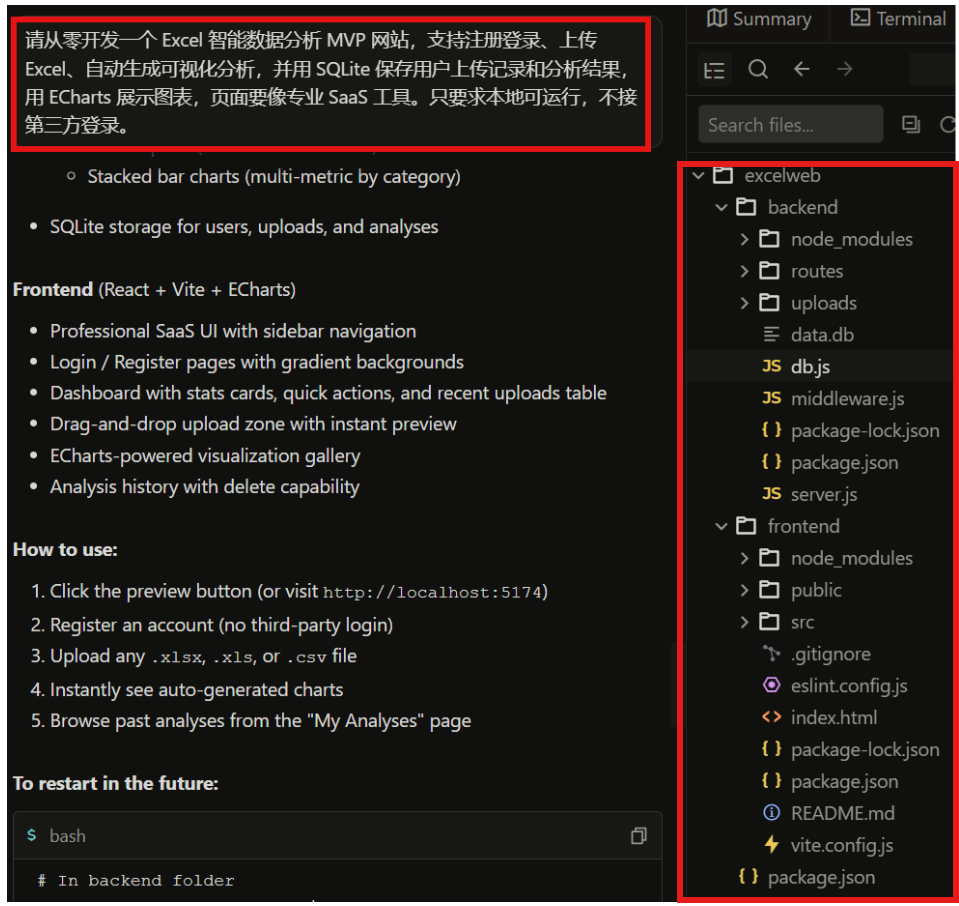Open data.db file
959x906 pixels.
821,335
